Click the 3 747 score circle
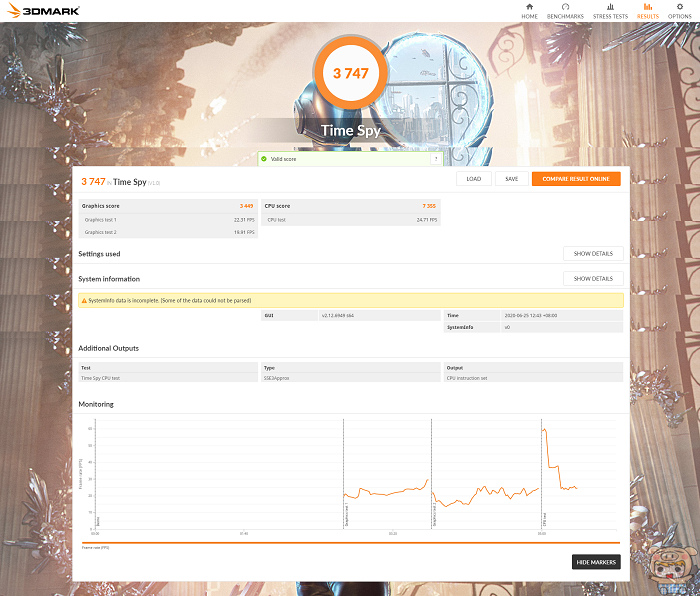This screenshot has width=700, height=596. [351, 73]
